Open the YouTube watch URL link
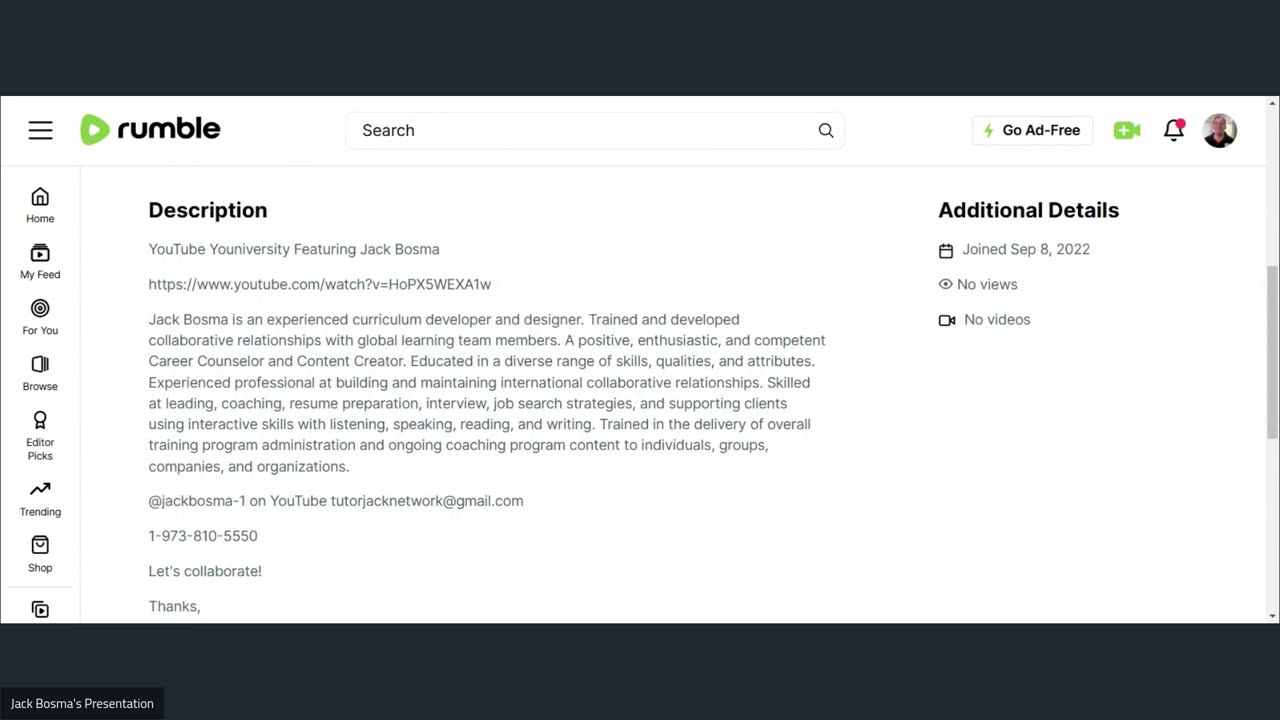 pos(320,284)
